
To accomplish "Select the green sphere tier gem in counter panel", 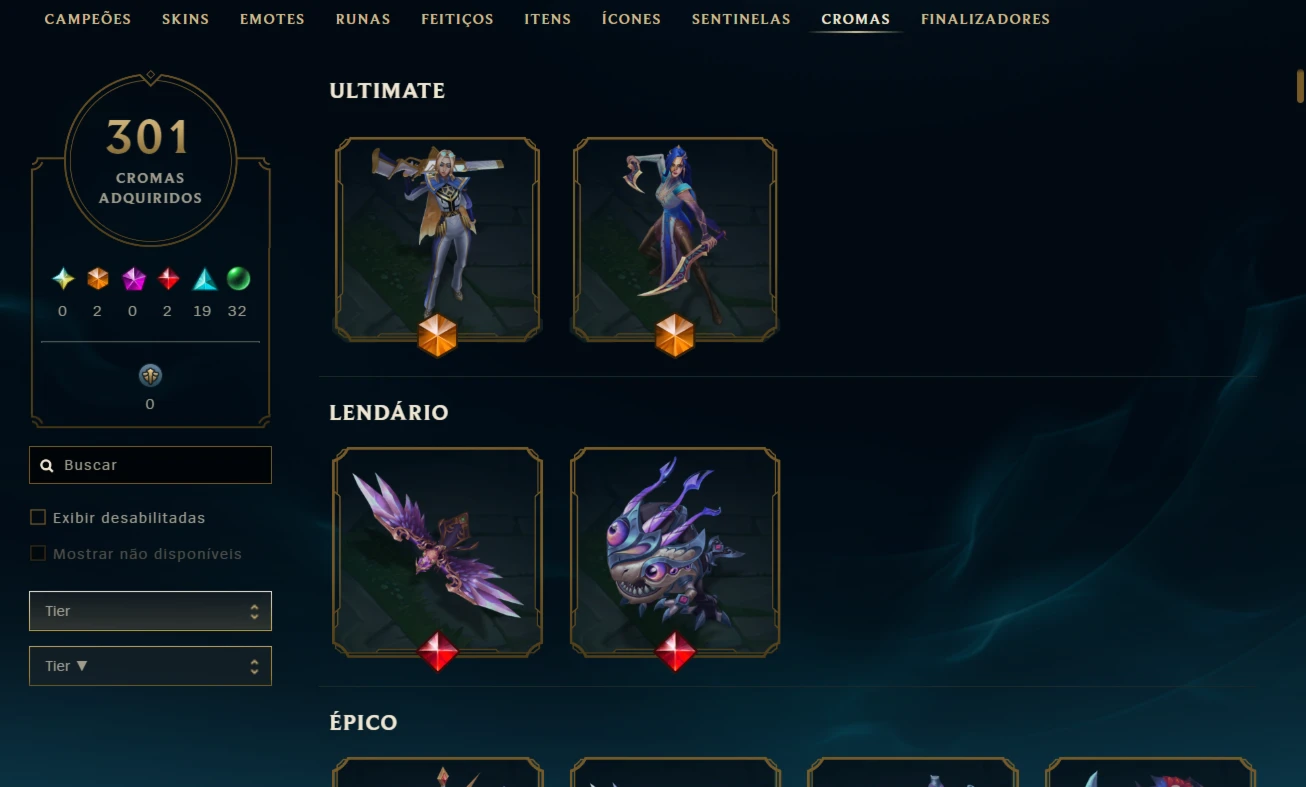I will 238,279.
